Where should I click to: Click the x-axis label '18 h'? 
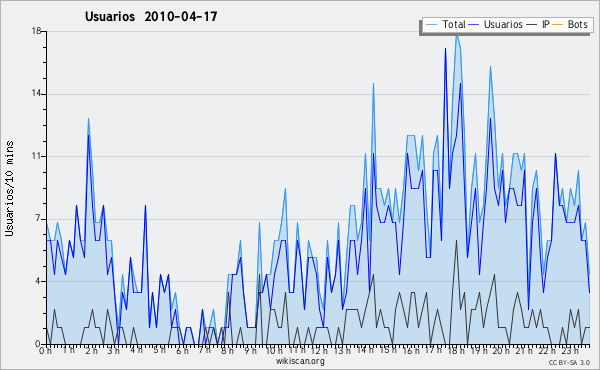click(x=456, y=351)
